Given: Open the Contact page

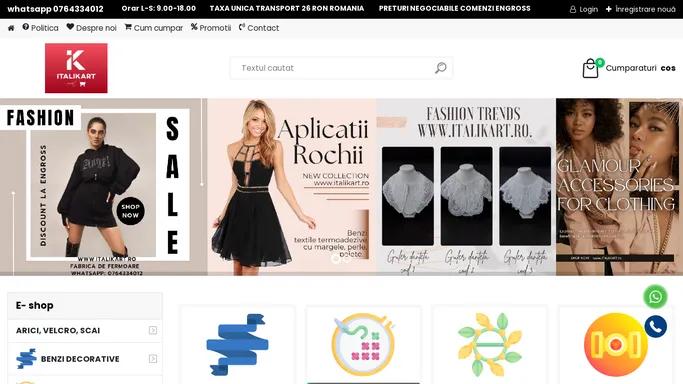Looking at the screenshot, I should click(x=259, y=28).
